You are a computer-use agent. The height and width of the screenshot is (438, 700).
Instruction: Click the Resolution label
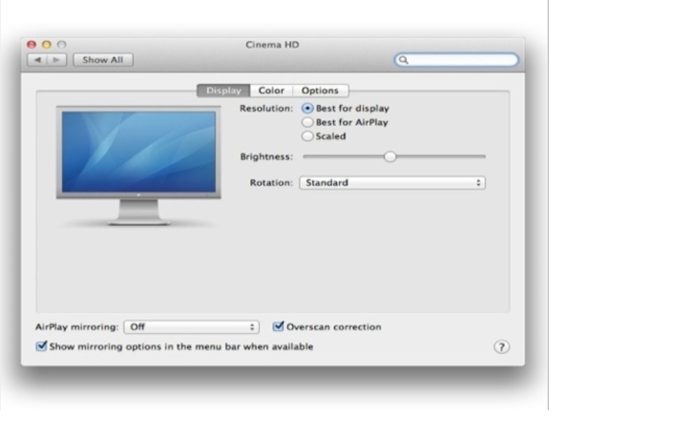266,108
